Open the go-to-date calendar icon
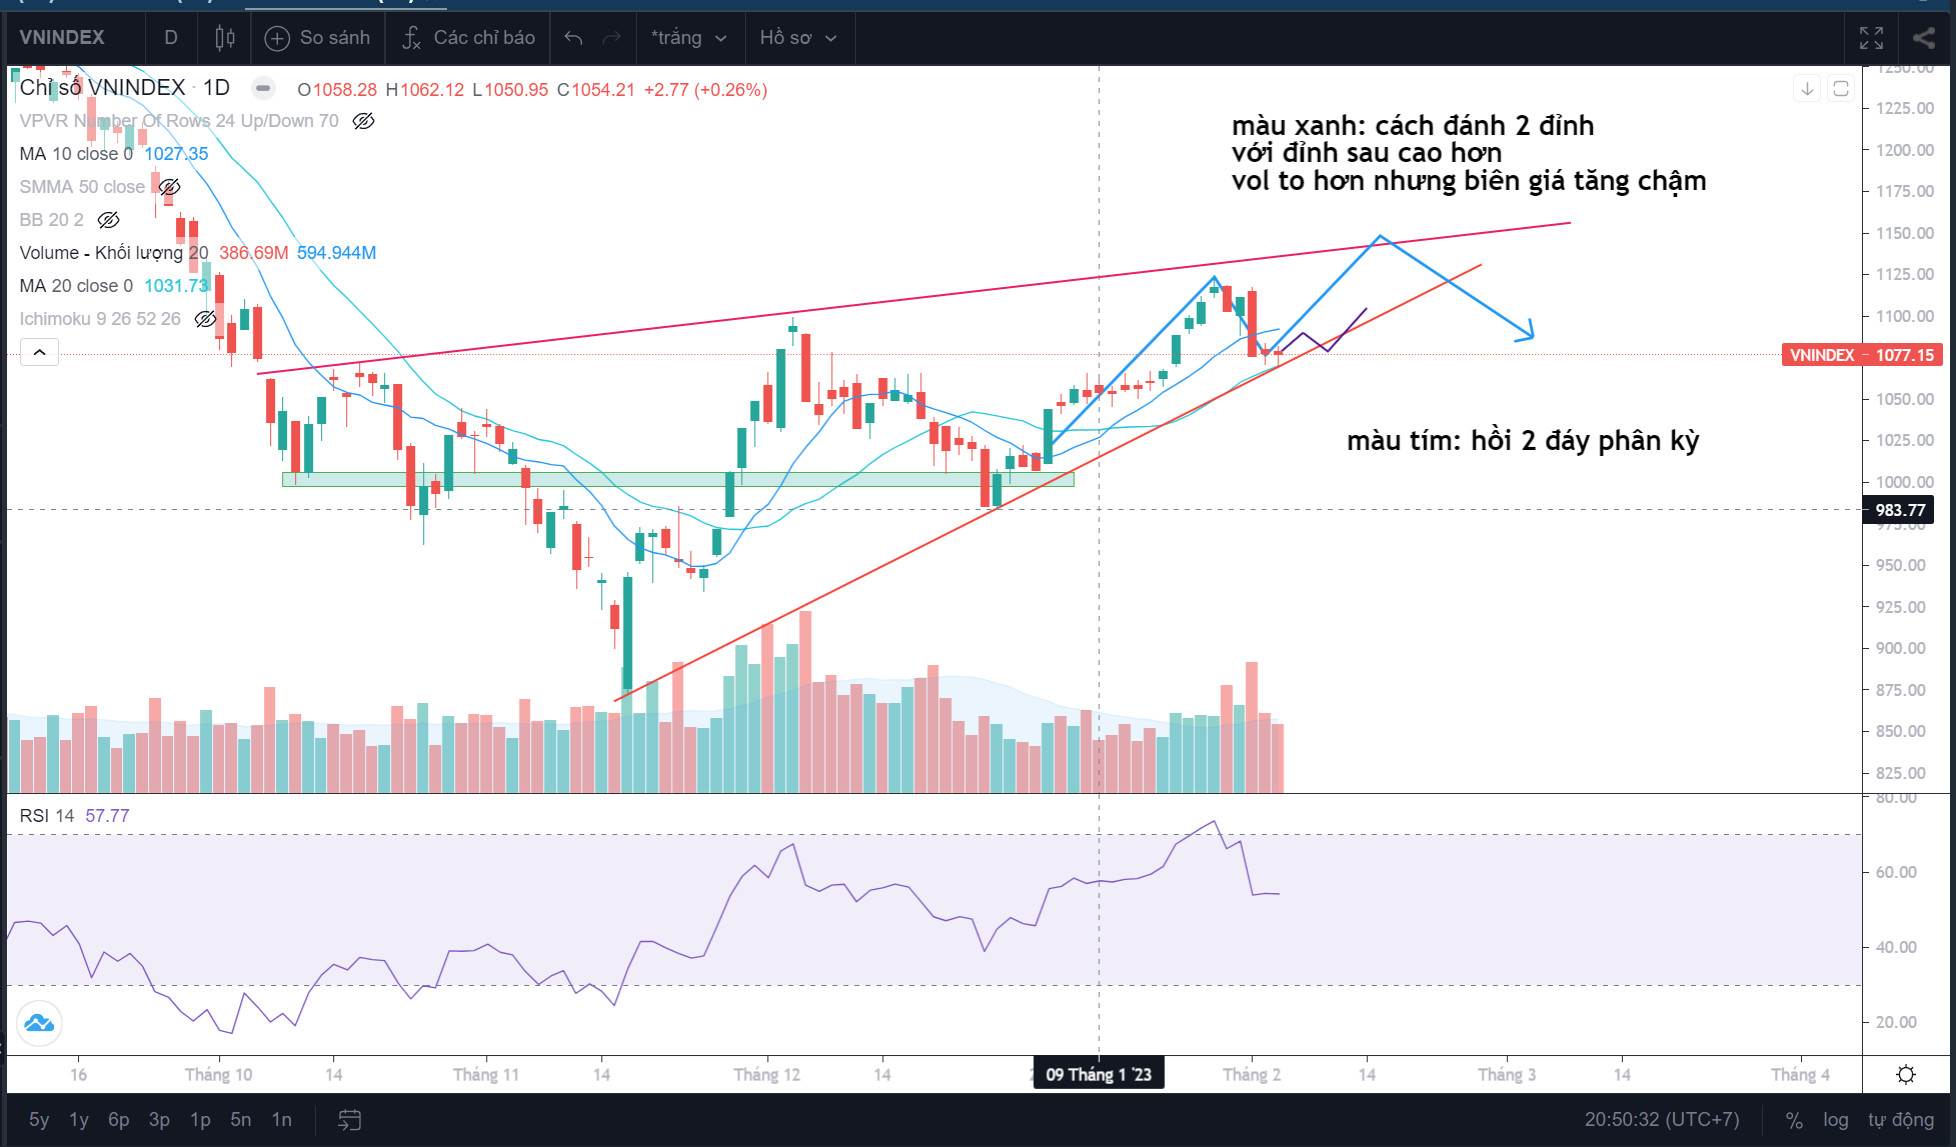The width and height of the screenshot is (1956, 1147). pyautogui.click(x=349, y=1120)
